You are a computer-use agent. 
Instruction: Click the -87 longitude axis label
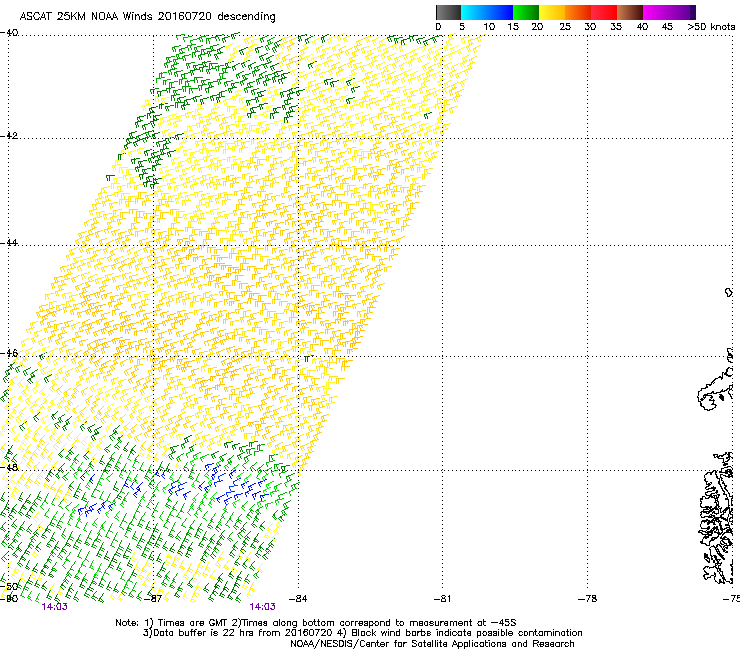tap(153, 599)
